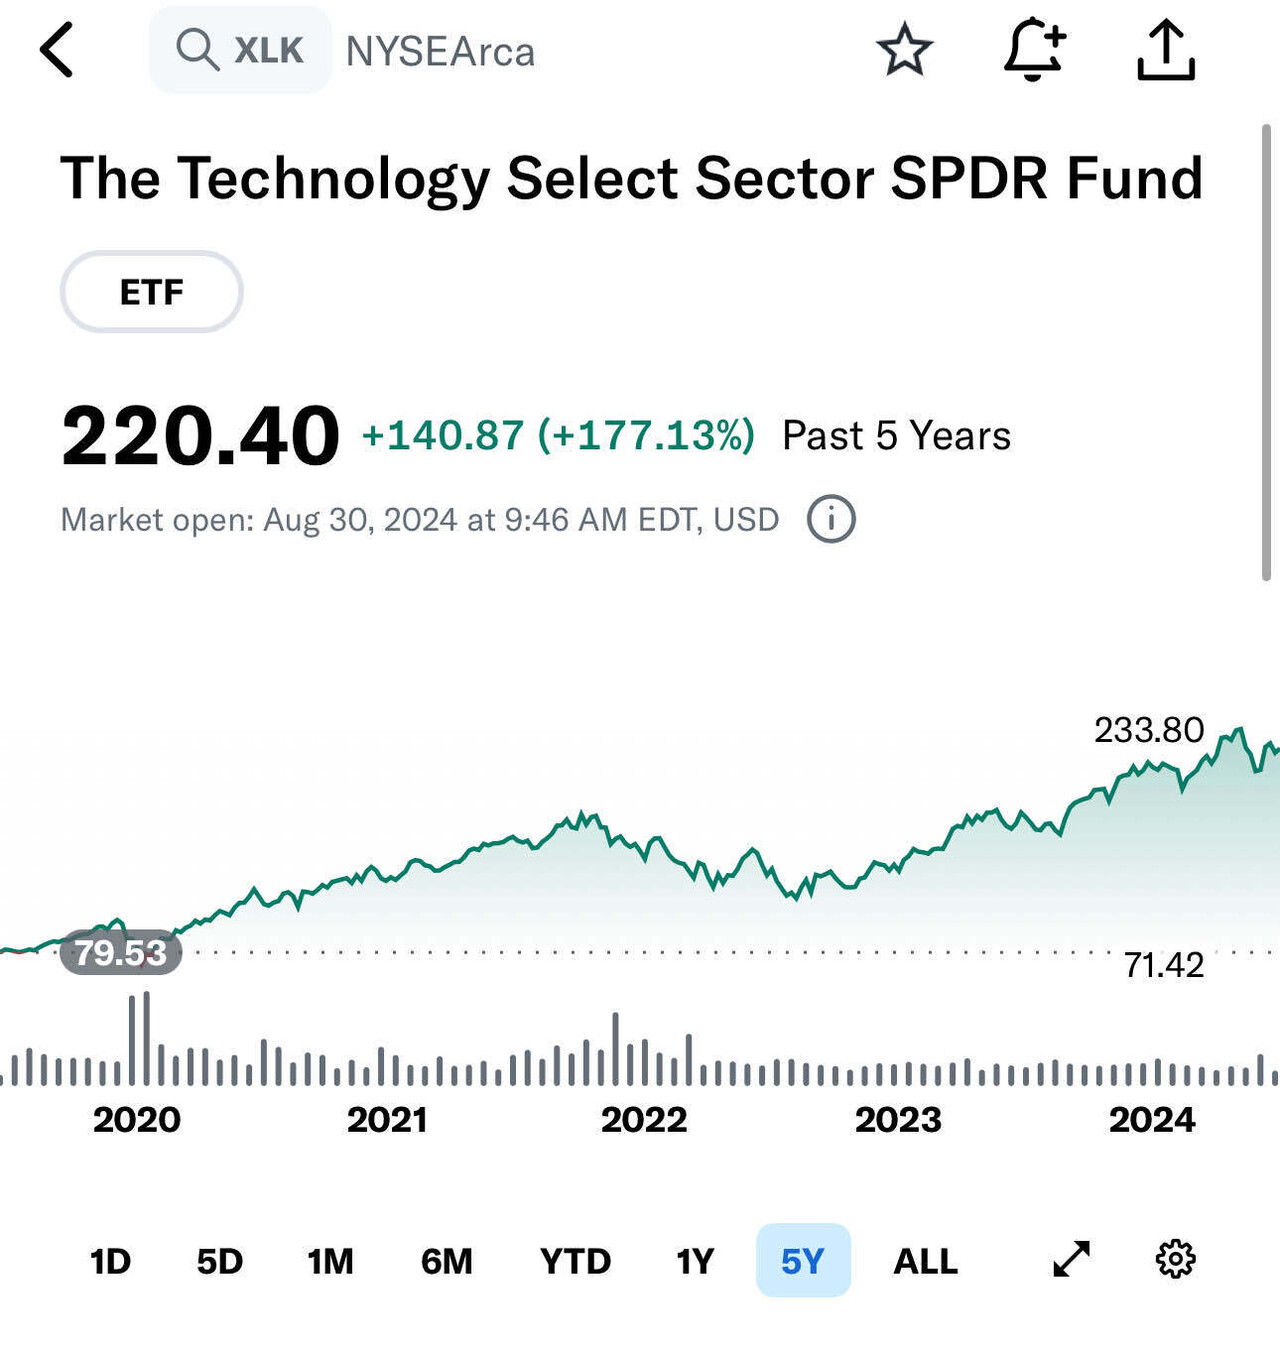1280x1351 pixels.
Task: Select the 5D time range
Action: click(220, 1261)
